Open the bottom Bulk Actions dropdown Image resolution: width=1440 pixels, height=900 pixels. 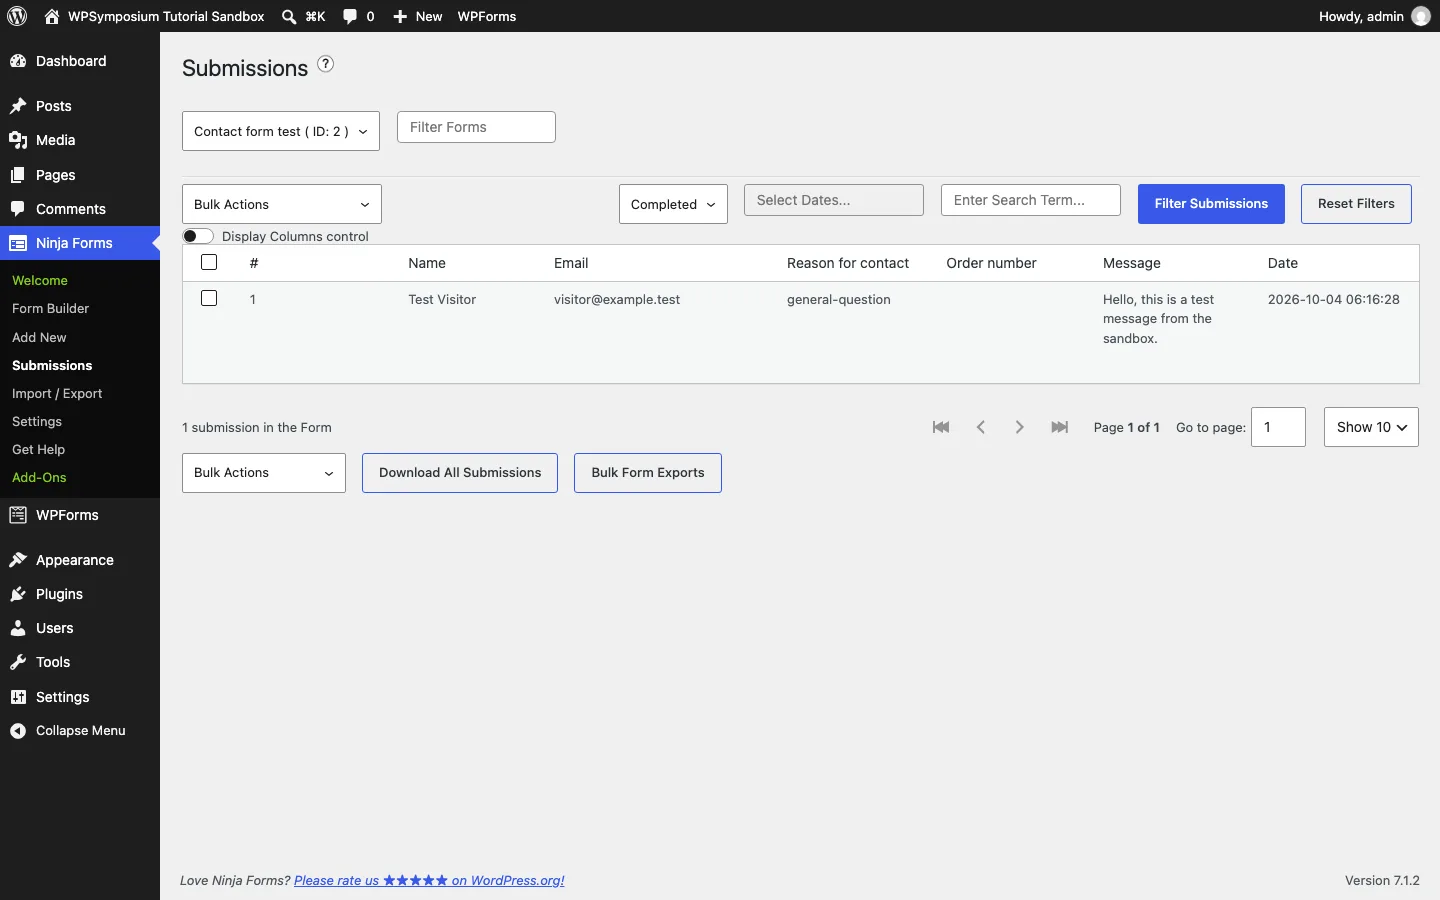264,473
